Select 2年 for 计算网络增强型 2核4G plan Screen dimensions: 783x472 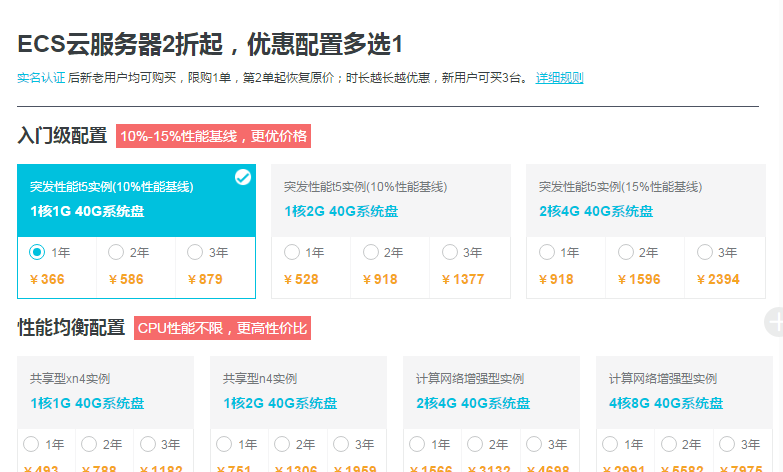[475, 444]
